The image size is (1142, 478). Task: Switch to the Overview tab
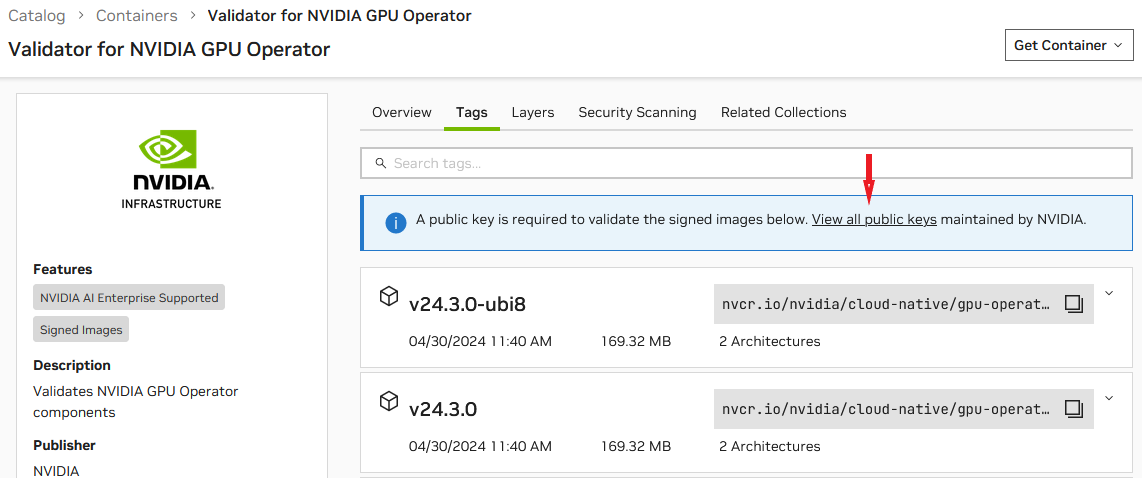pos(402,113)
